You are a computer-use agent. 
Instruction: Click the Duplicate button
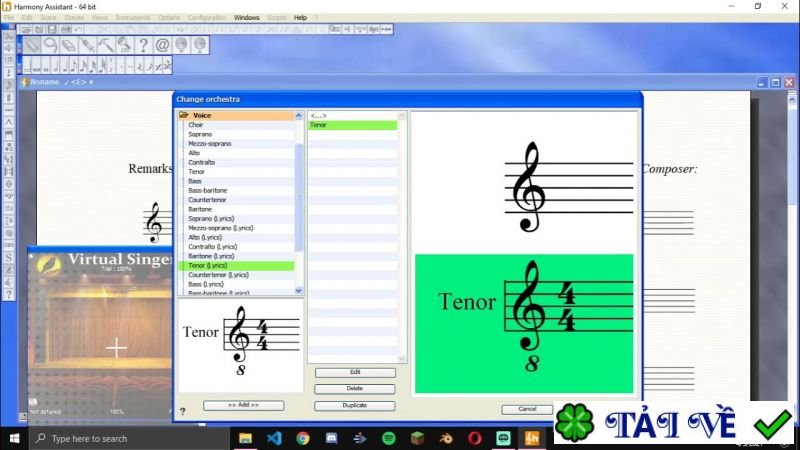tap(355, 406)
